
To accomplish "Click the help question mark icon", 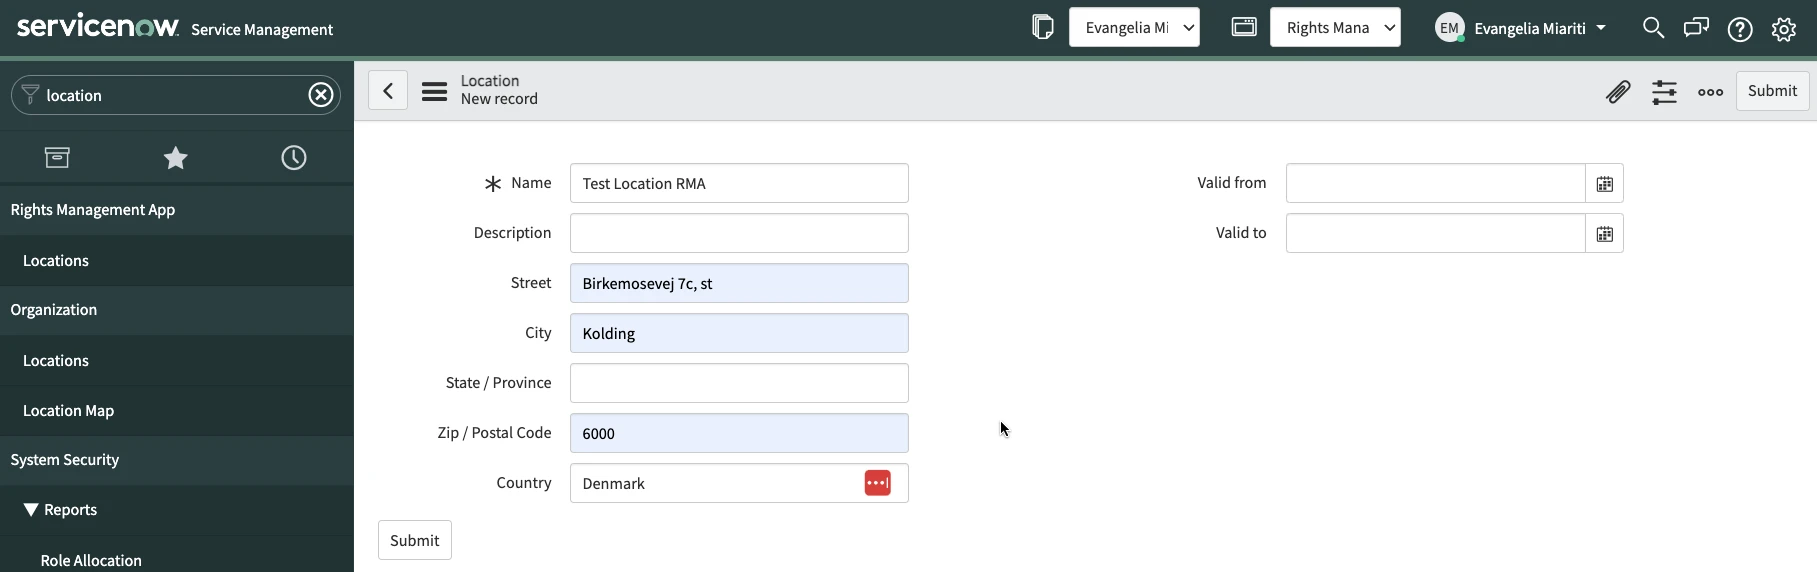I will [x=1740, y=29].
